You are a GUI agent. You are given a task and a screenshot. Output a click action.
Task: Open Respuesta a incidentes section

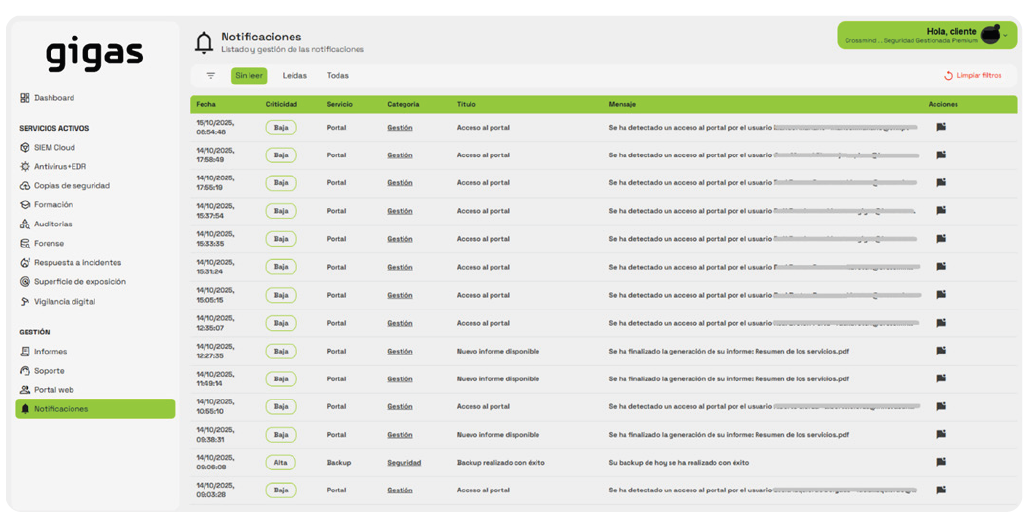(x=77, y=263)
